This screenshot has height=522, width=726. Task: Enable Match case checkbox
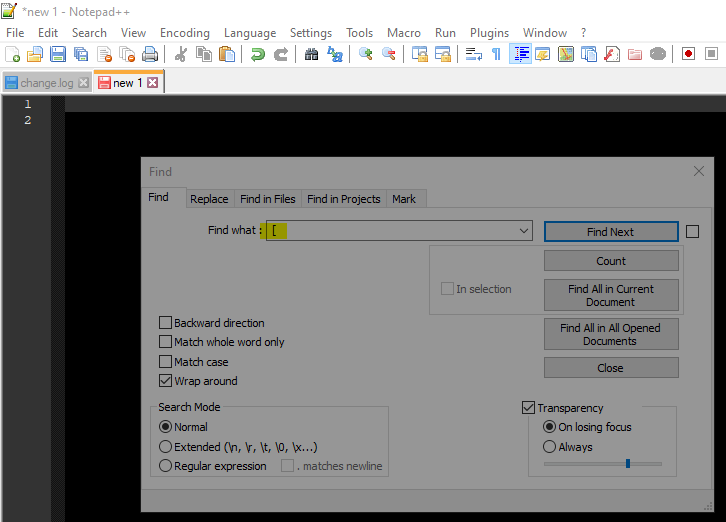click(x=165, y=361)
